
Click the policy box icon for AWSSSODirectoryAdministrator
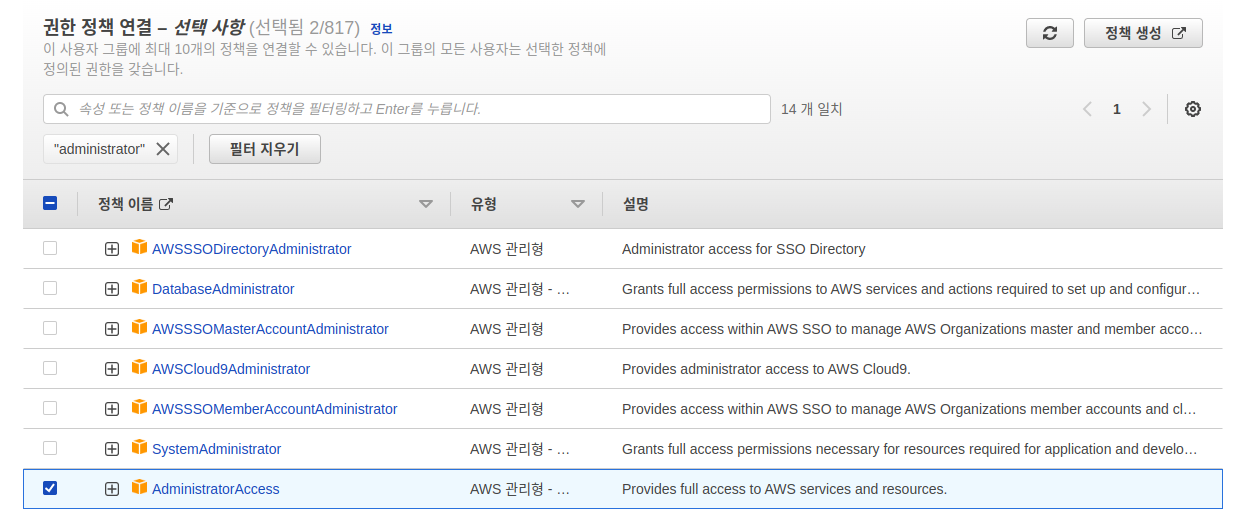tap(139, 247)
